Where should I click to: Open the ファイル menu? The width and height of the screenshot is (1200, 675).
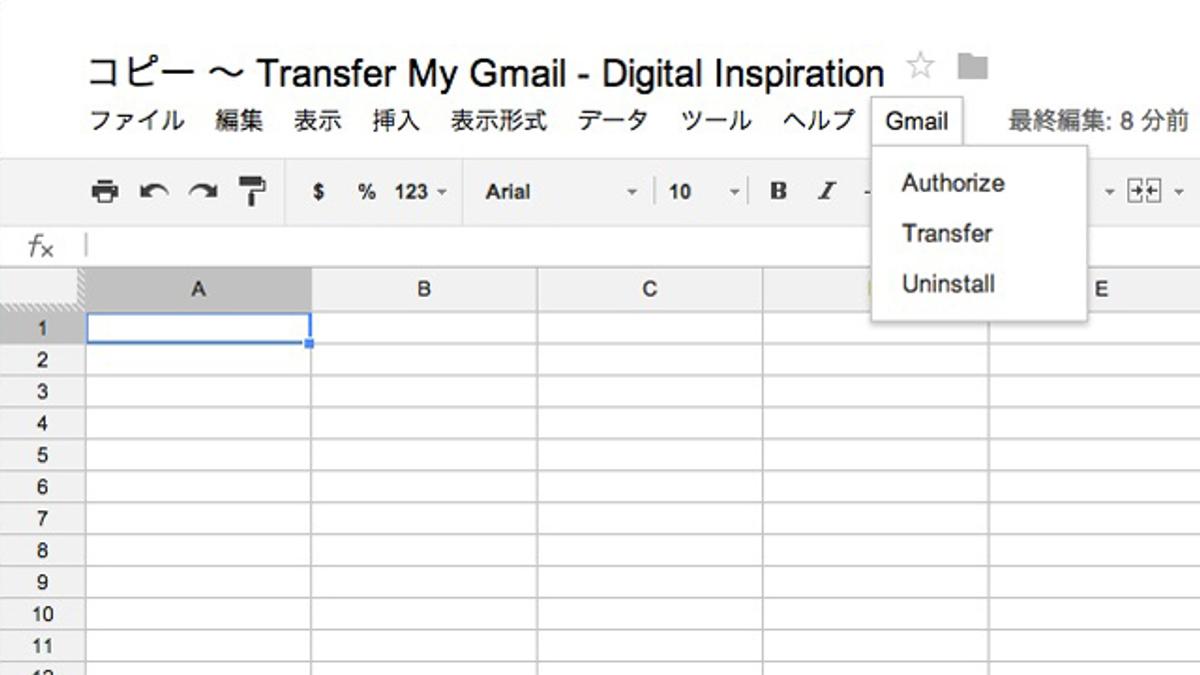tap(137, 122)
